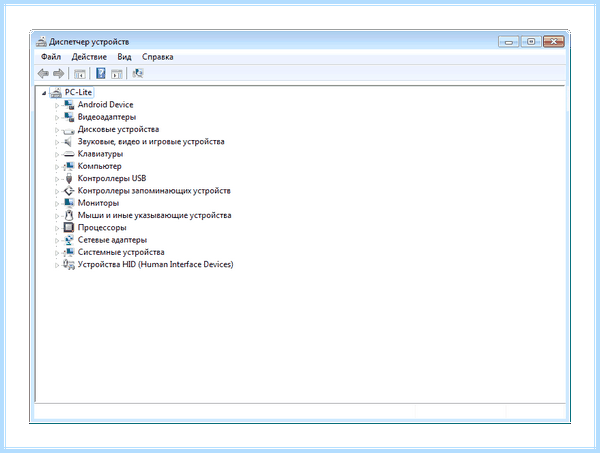
Task: Scan for hardware changes toolbar icon
Action: (x=138, y=73)
